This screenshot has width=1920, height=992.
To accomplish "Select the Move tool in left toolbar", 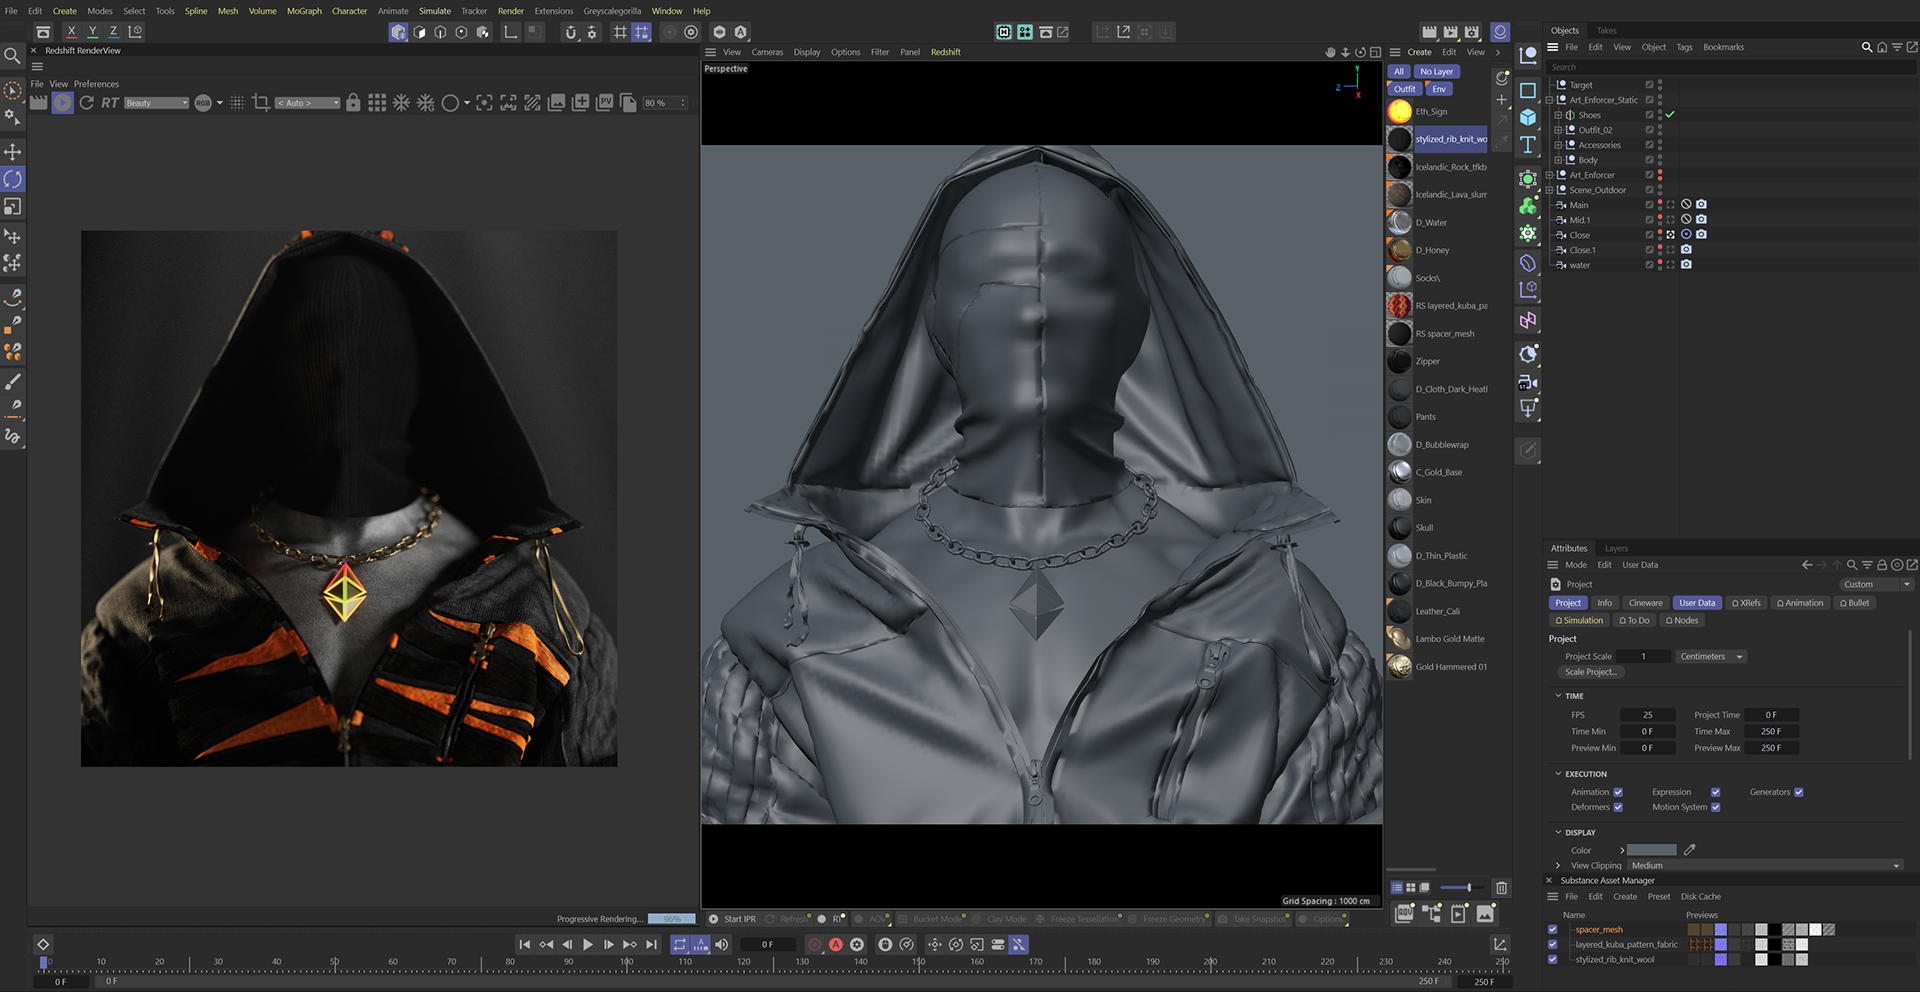I will [13, 152].
